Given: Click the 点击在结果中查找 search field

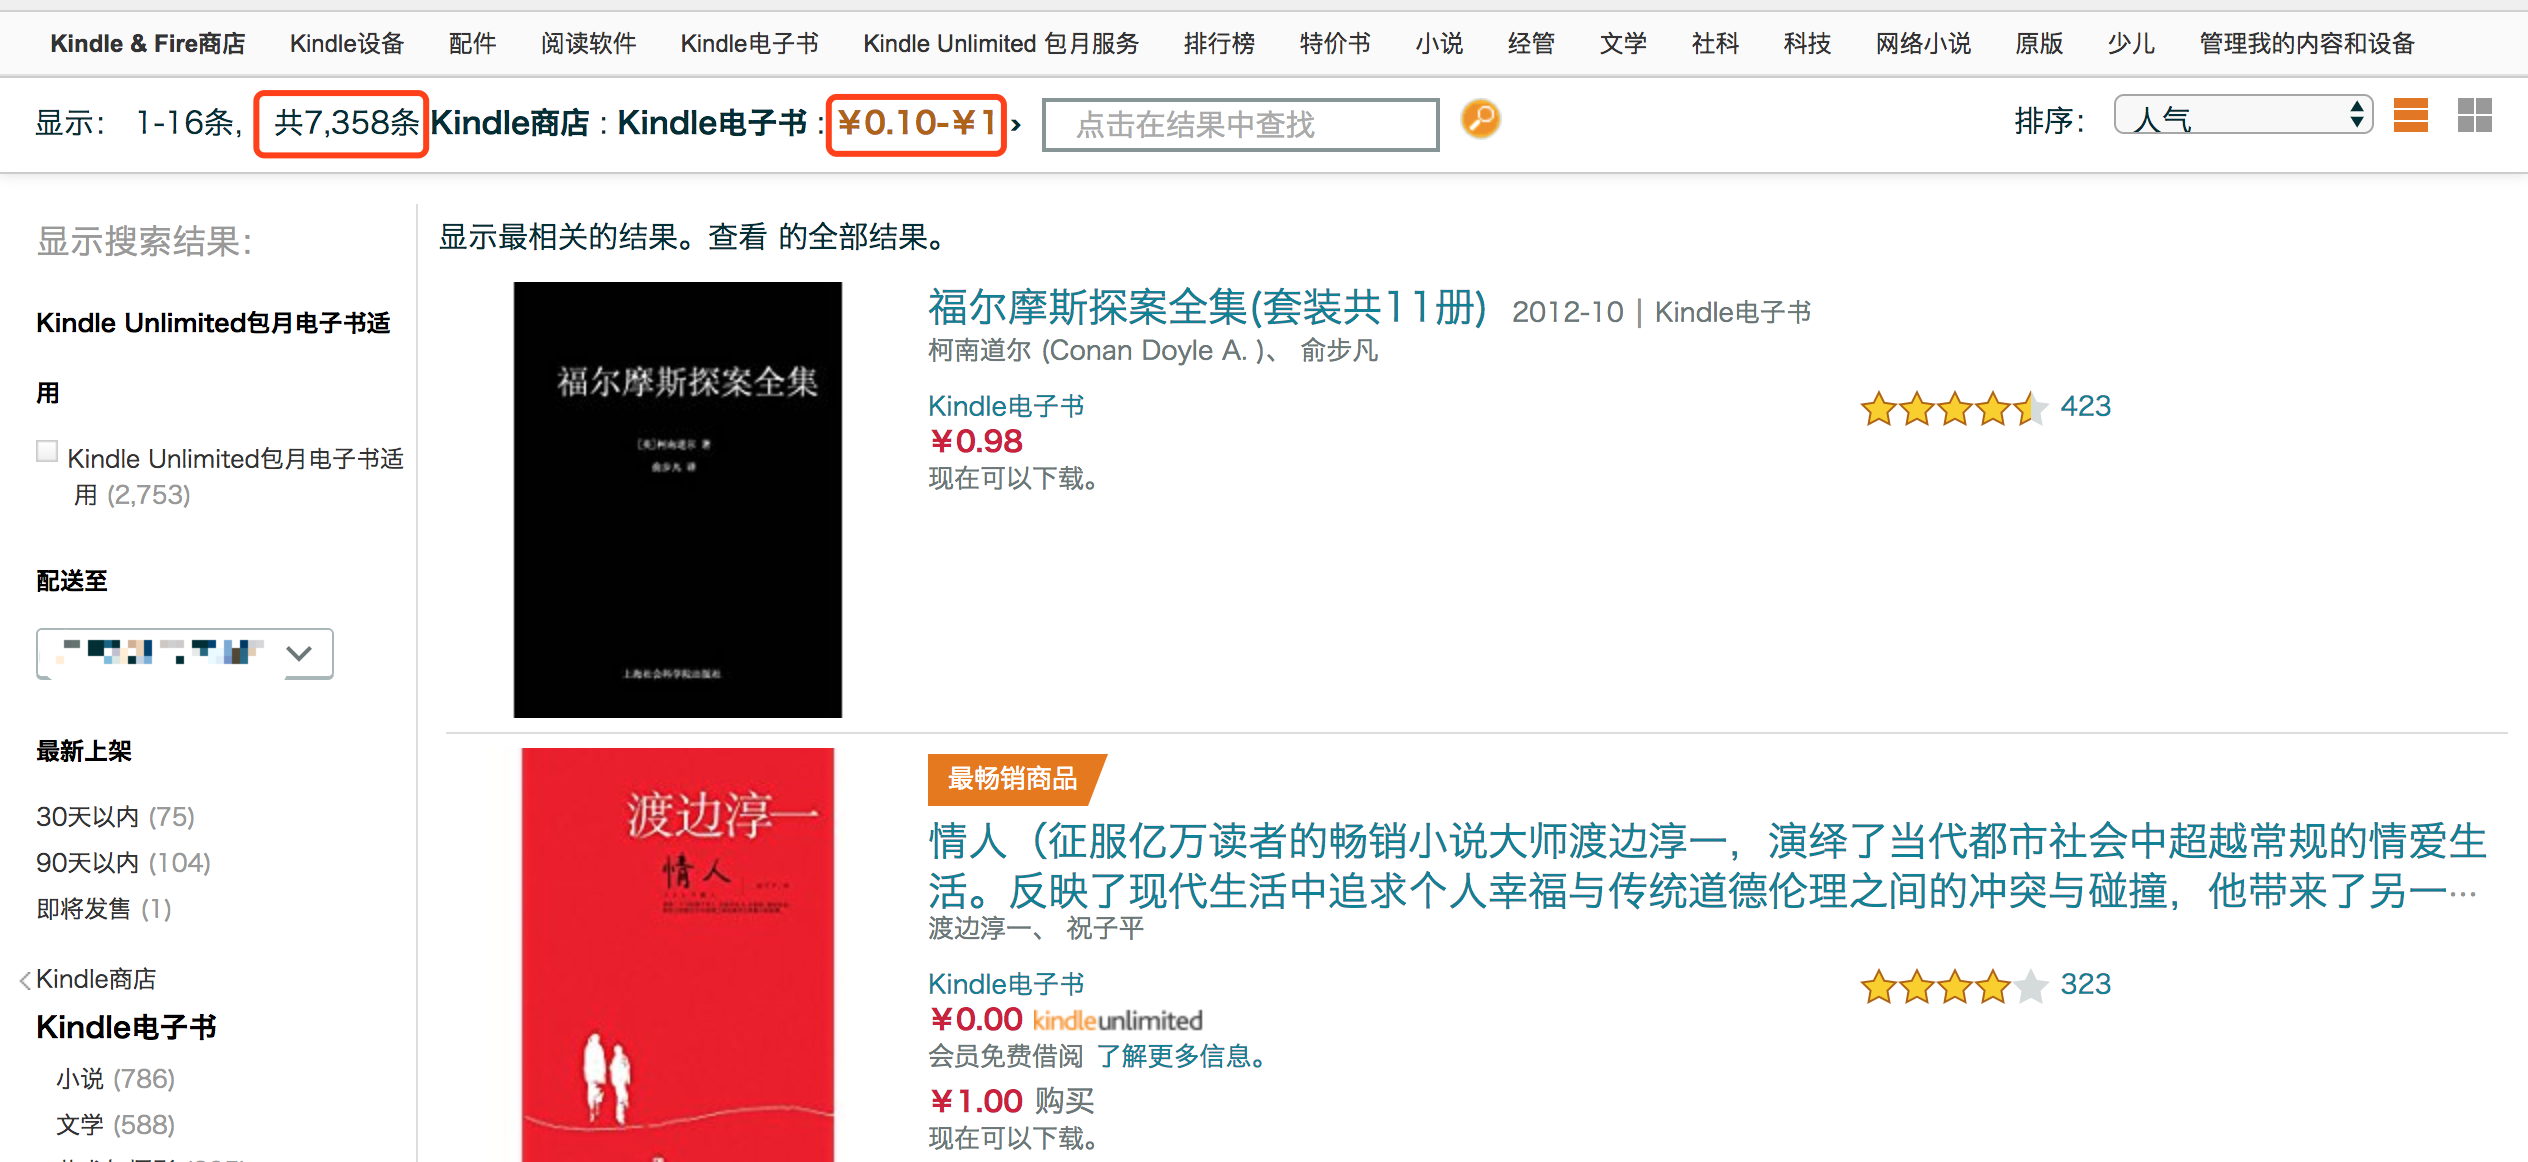Looking at the screenshot, I should pyautogui.click(x=1240, y=125).
